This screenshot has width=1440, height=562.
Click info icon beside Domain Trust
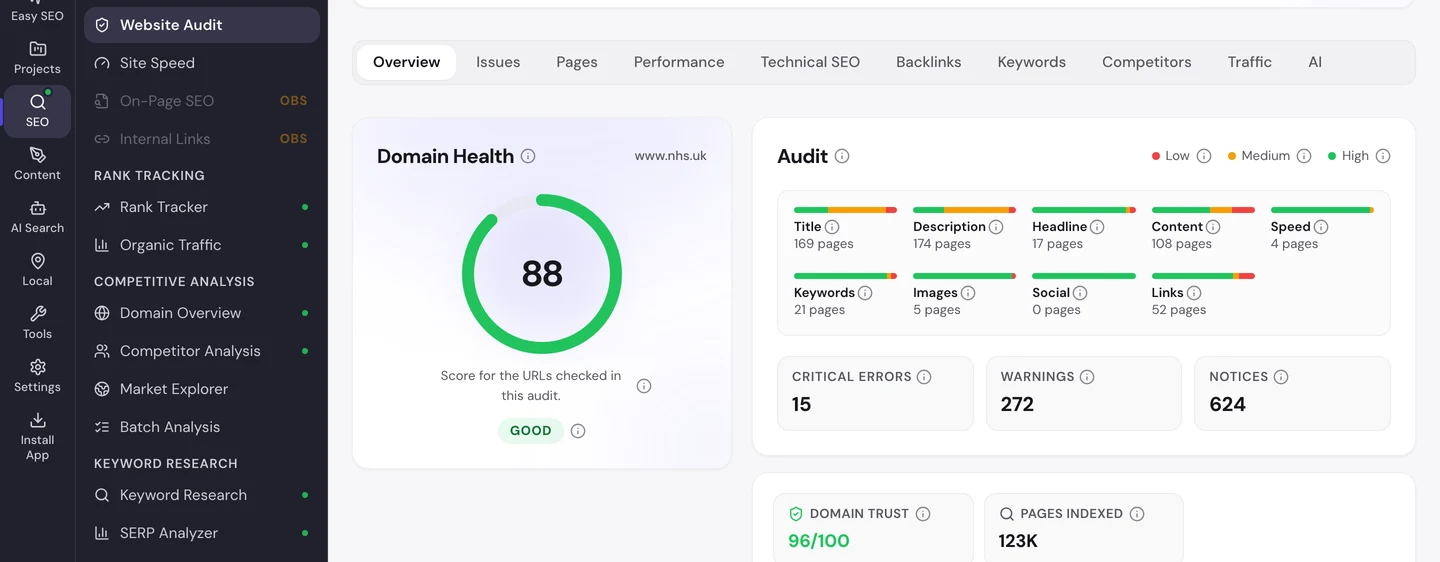click(x=923, y=514)
